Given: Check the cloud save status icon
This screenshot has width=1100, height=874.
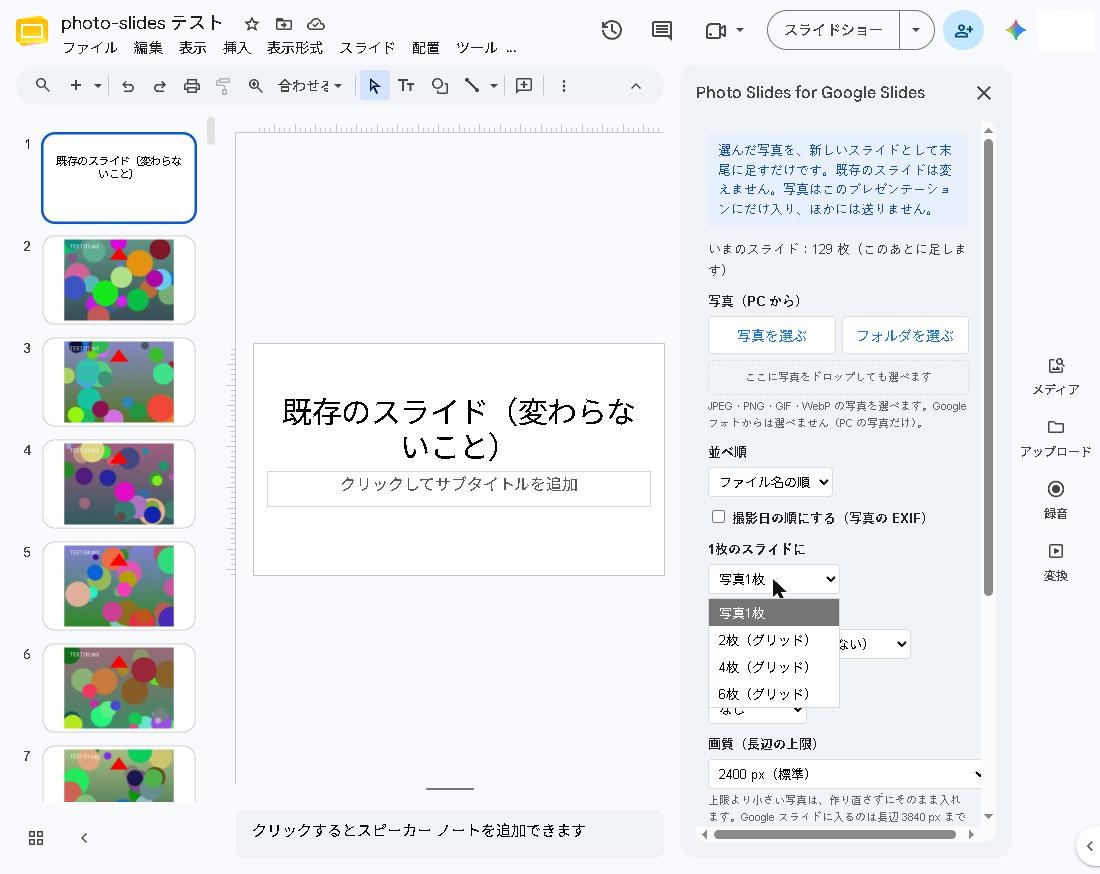Looking at the screenshot, I should (316, 25).
